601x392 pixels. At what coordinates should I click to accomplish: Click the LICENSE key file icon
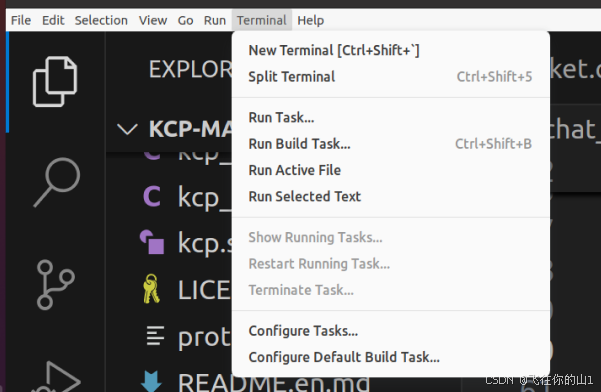(151, 289)
